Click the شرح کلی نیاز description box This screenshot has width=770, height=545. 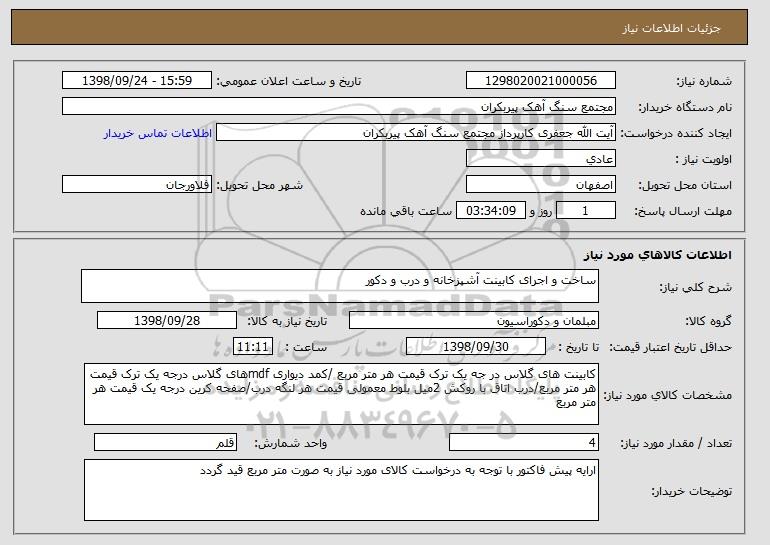click(x=340, y=286)
